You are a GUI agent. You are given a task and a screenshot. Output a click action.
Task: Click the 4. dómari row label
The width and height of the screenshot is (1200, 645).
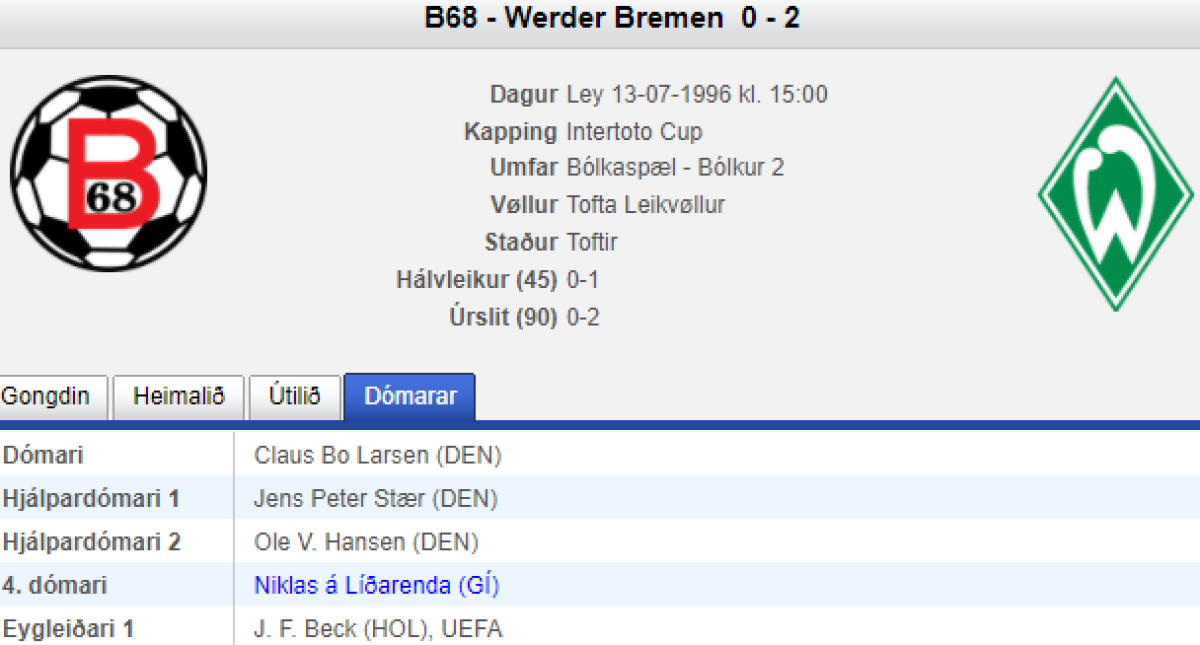pyautogui.click(x=54, y=585)
